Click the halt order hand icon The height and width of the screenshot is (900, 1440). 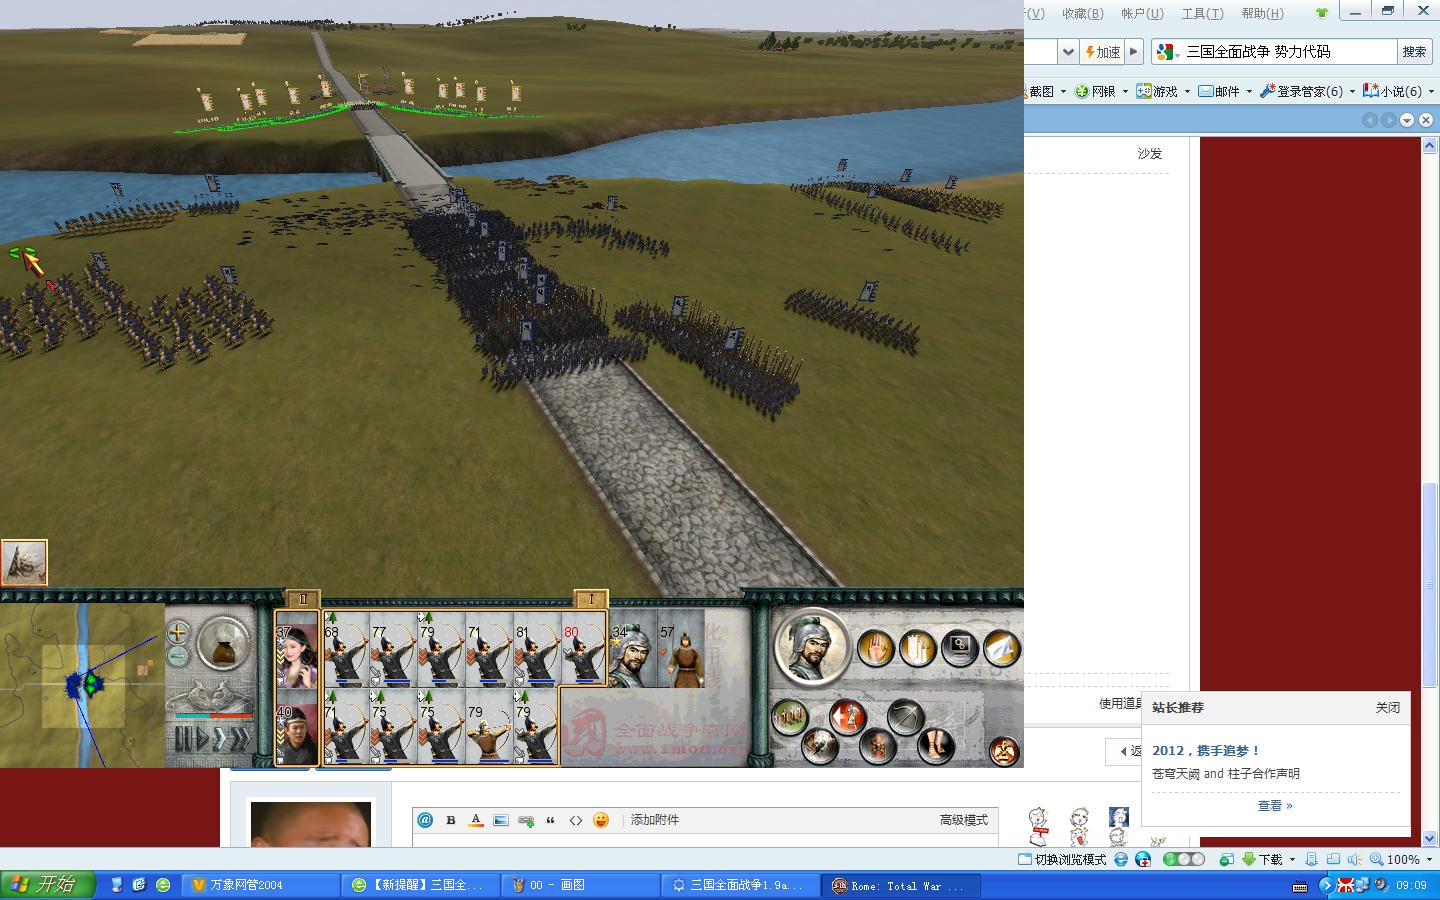876,648
